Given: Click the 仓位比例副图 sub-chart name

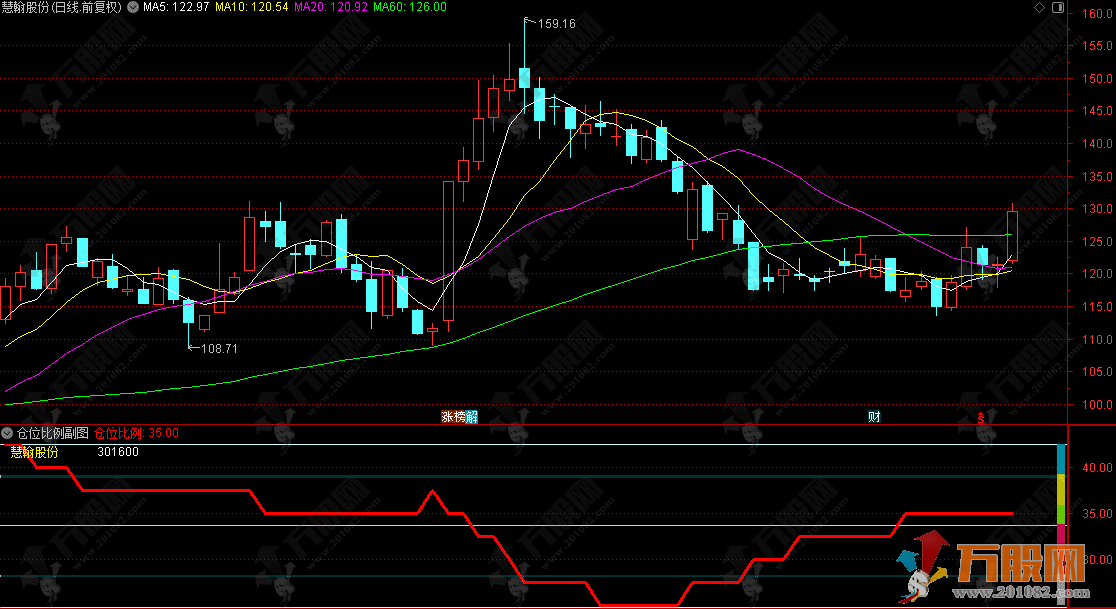Looking at the screenshot, I should [x=53, y=433].
